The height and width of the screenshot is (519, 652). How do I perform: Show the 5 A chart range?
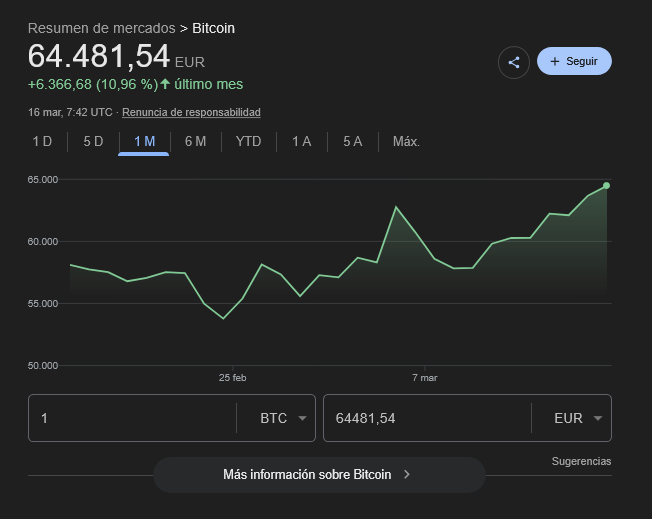(353, 141)
